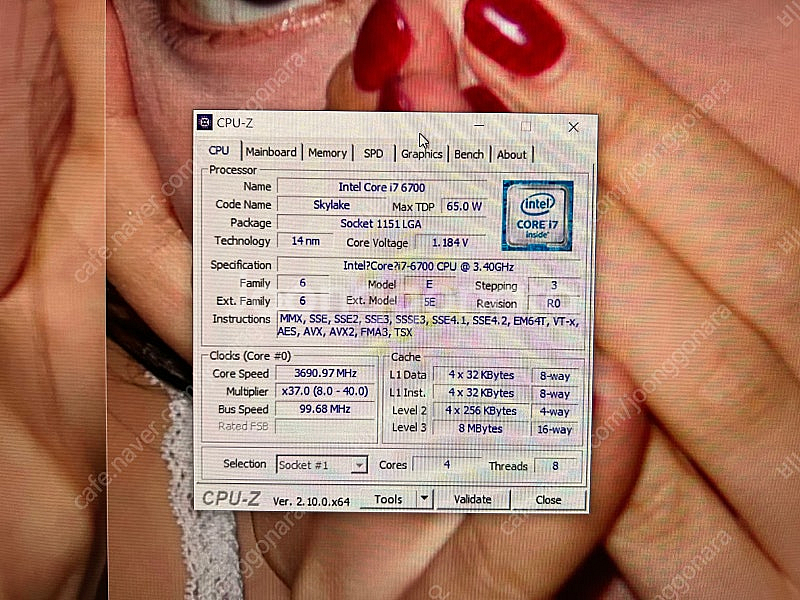
Task: Click the Validate button
Action: coord(473,499)
